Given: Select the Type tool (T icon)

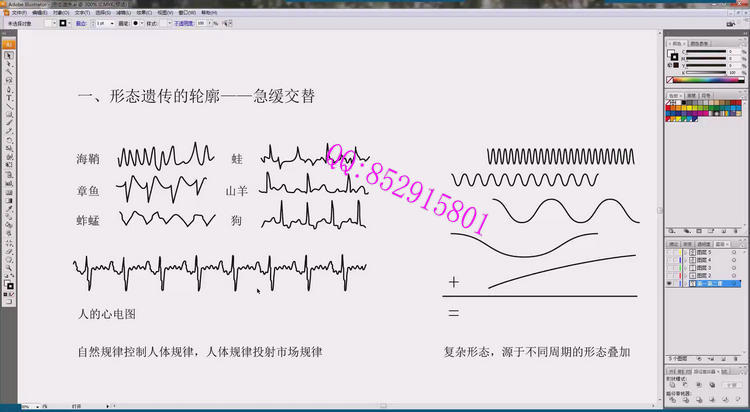Looking at the screenshot, I should (x=9, y=98).
